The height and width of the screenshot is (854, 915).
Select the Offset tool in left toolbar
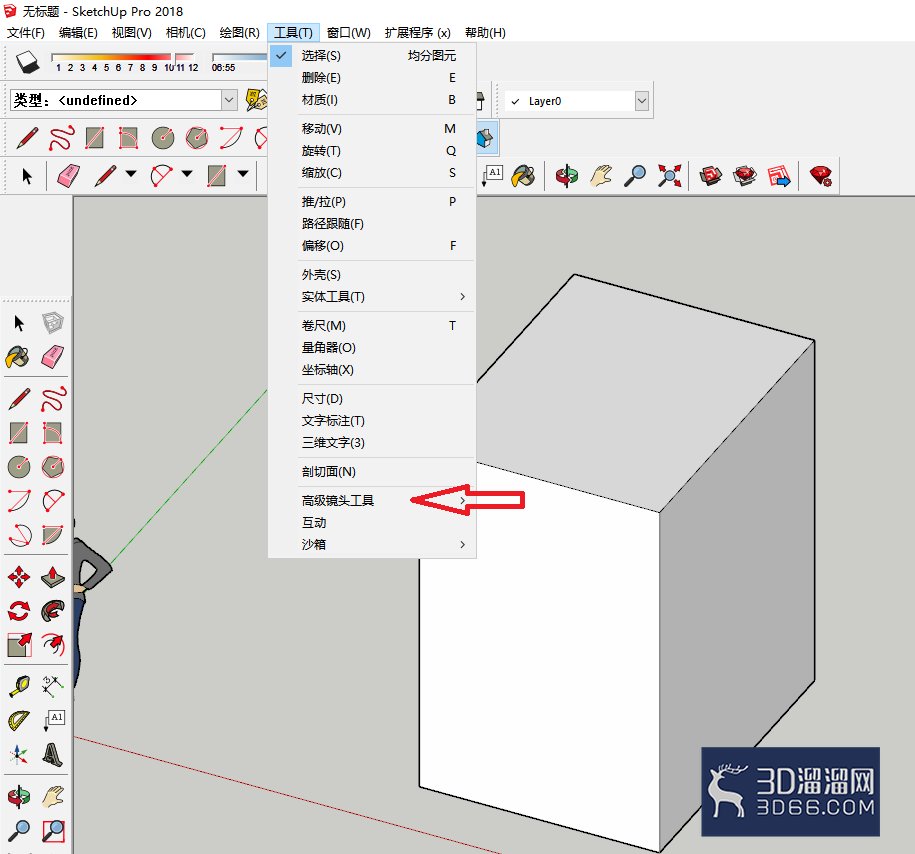(53, 645)
